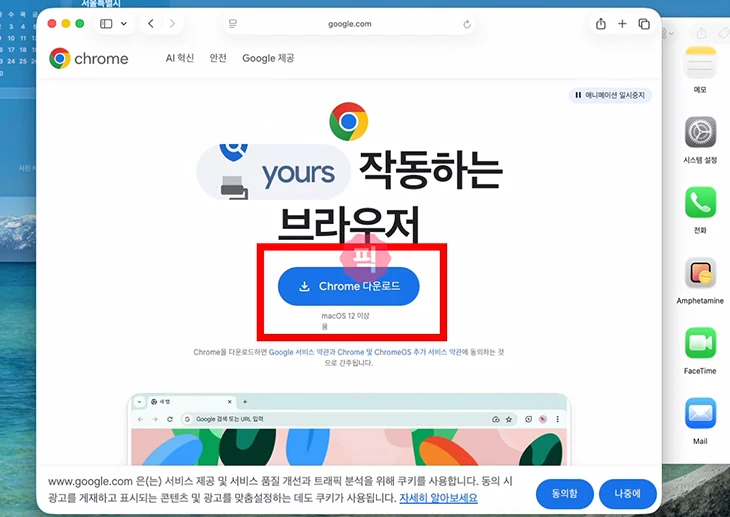The width and height of the screenshot is (730, 517).
Task: Go back with the Safari back arrow
Action: [151, 24]
